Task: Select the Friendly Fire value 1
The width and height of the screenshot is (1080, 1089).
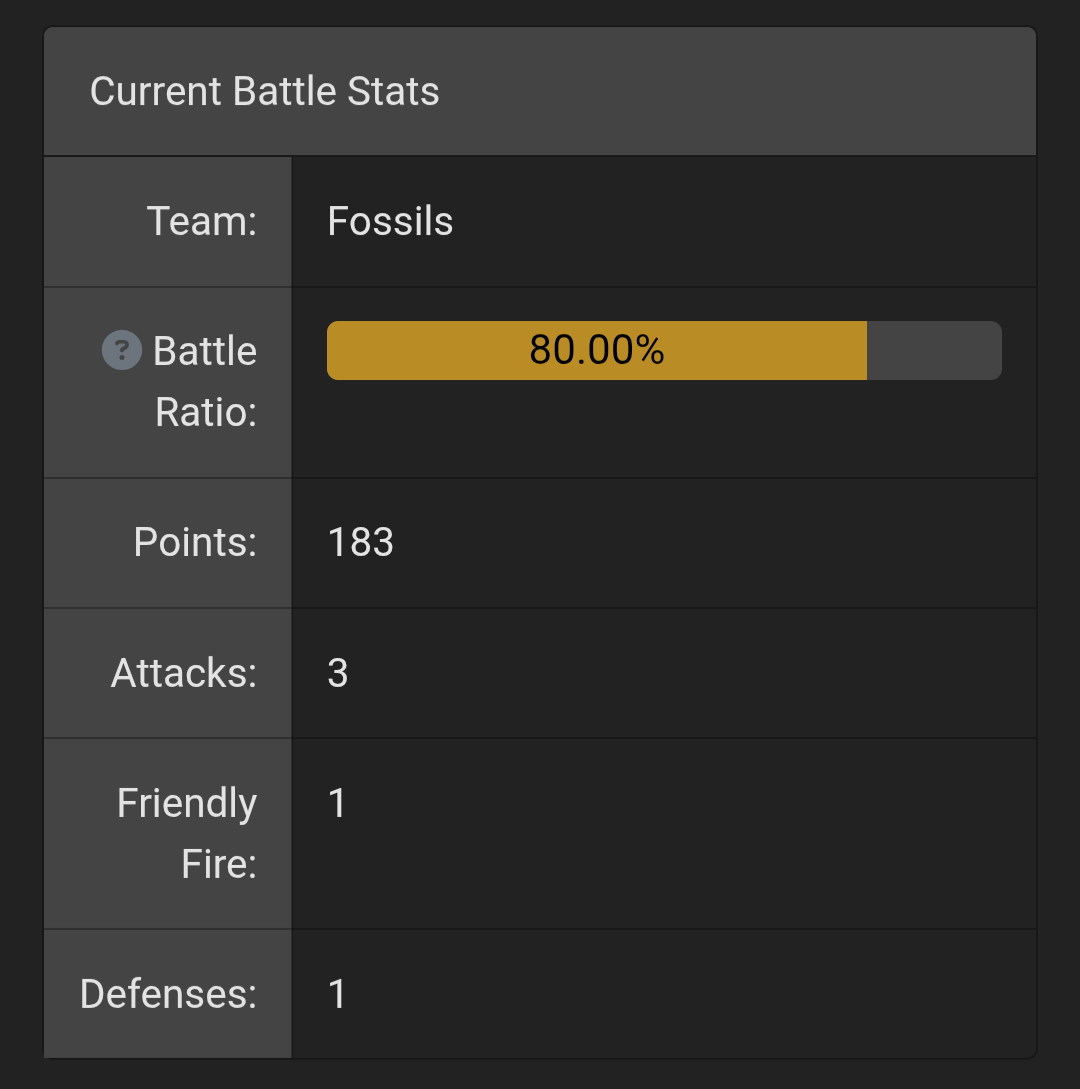Action: pyautogui.click(x=337, y=803)
